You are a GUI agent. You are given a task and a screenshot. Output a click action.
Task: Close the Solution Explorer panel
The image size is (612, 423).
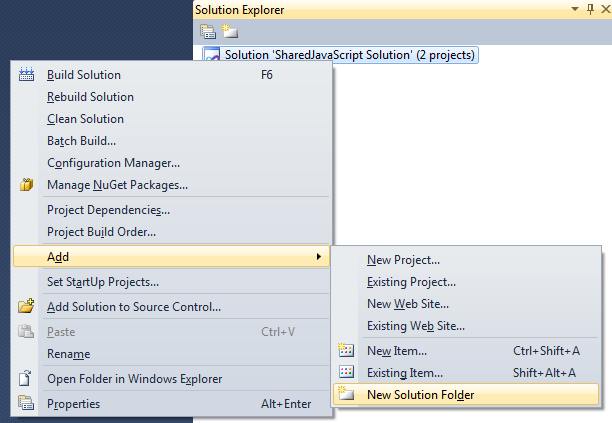pyautogui.click(x=603, y=9)
